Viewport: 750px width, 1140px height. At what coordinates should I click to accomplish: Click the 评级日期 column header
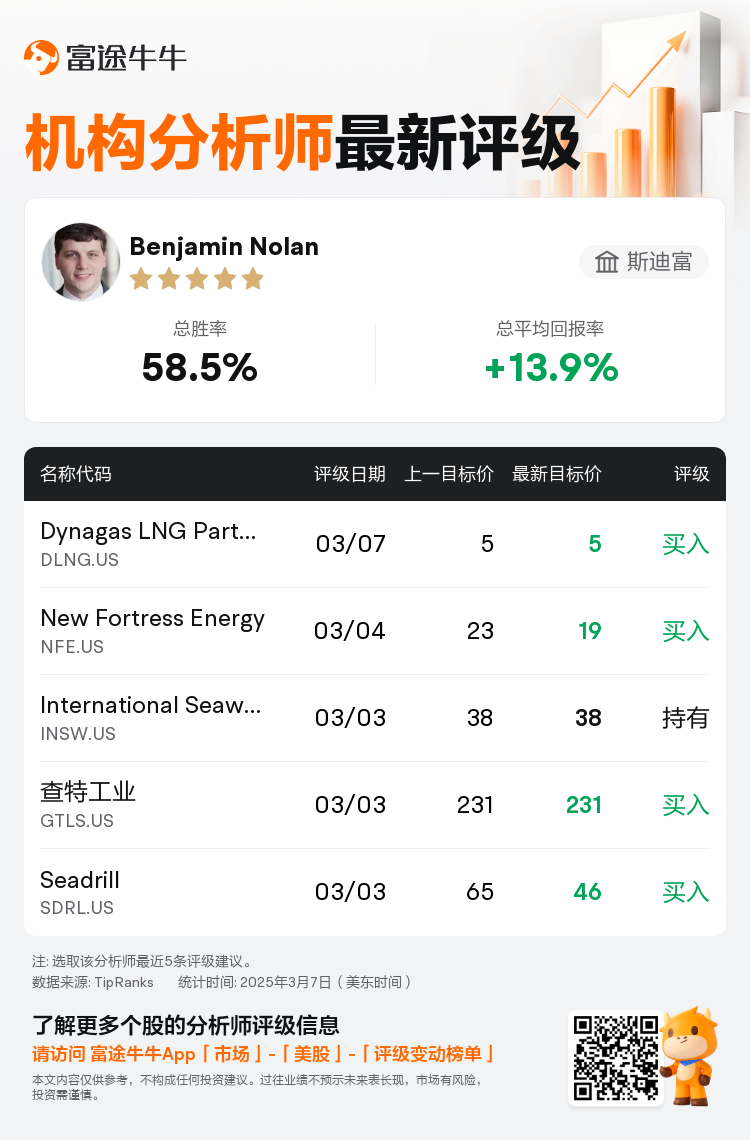click(350, 474)
